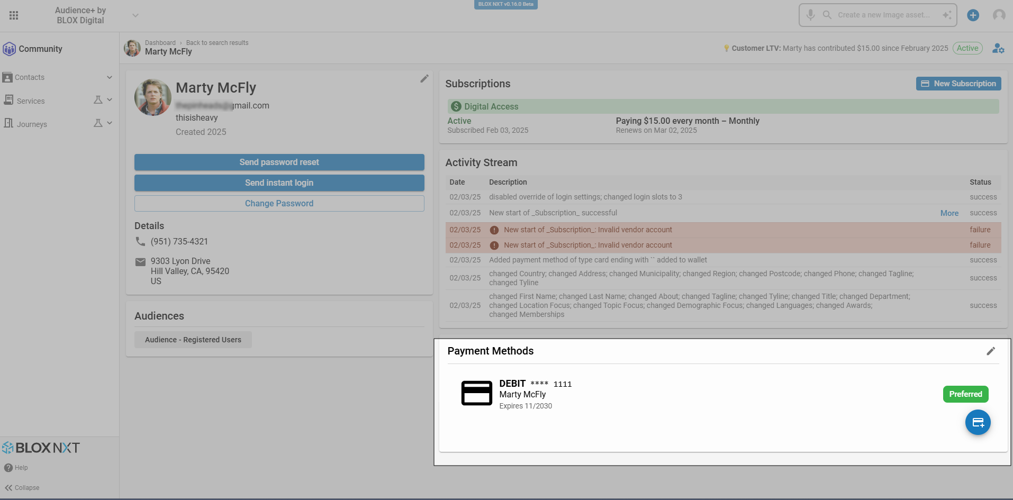
Task: Click the BLOX NXT v0.16.0 Beta version badge
Action: [x=506, y=4]
